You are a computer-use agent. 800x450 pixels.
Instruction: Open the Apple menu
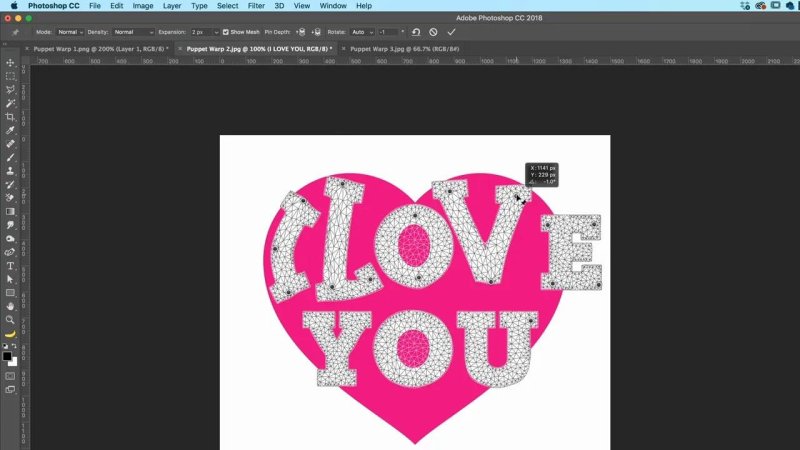[14, 6]
